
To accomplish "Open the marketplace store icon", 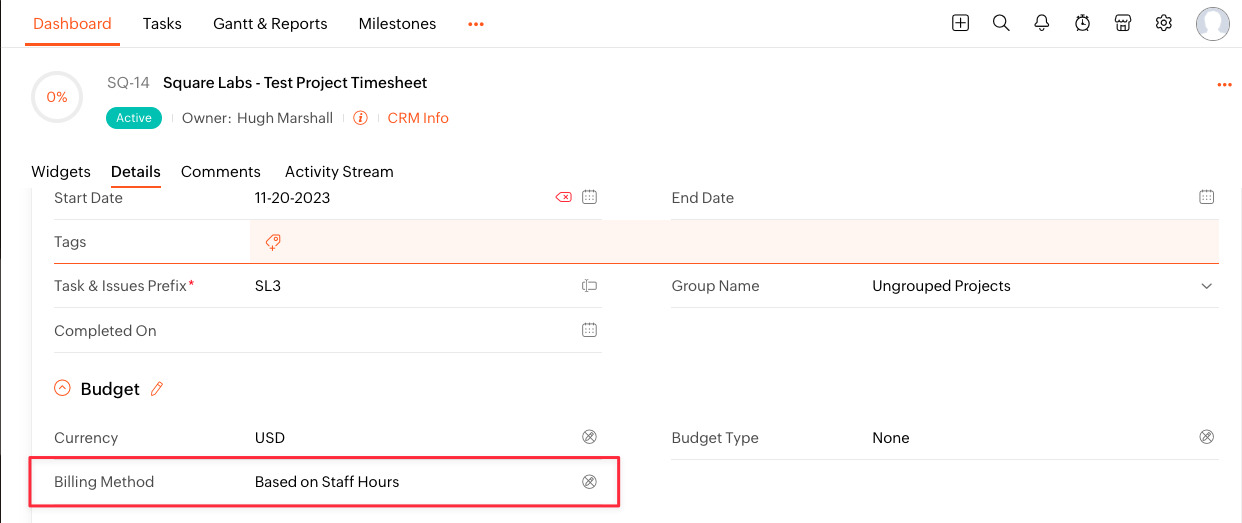I will 1123,23.
